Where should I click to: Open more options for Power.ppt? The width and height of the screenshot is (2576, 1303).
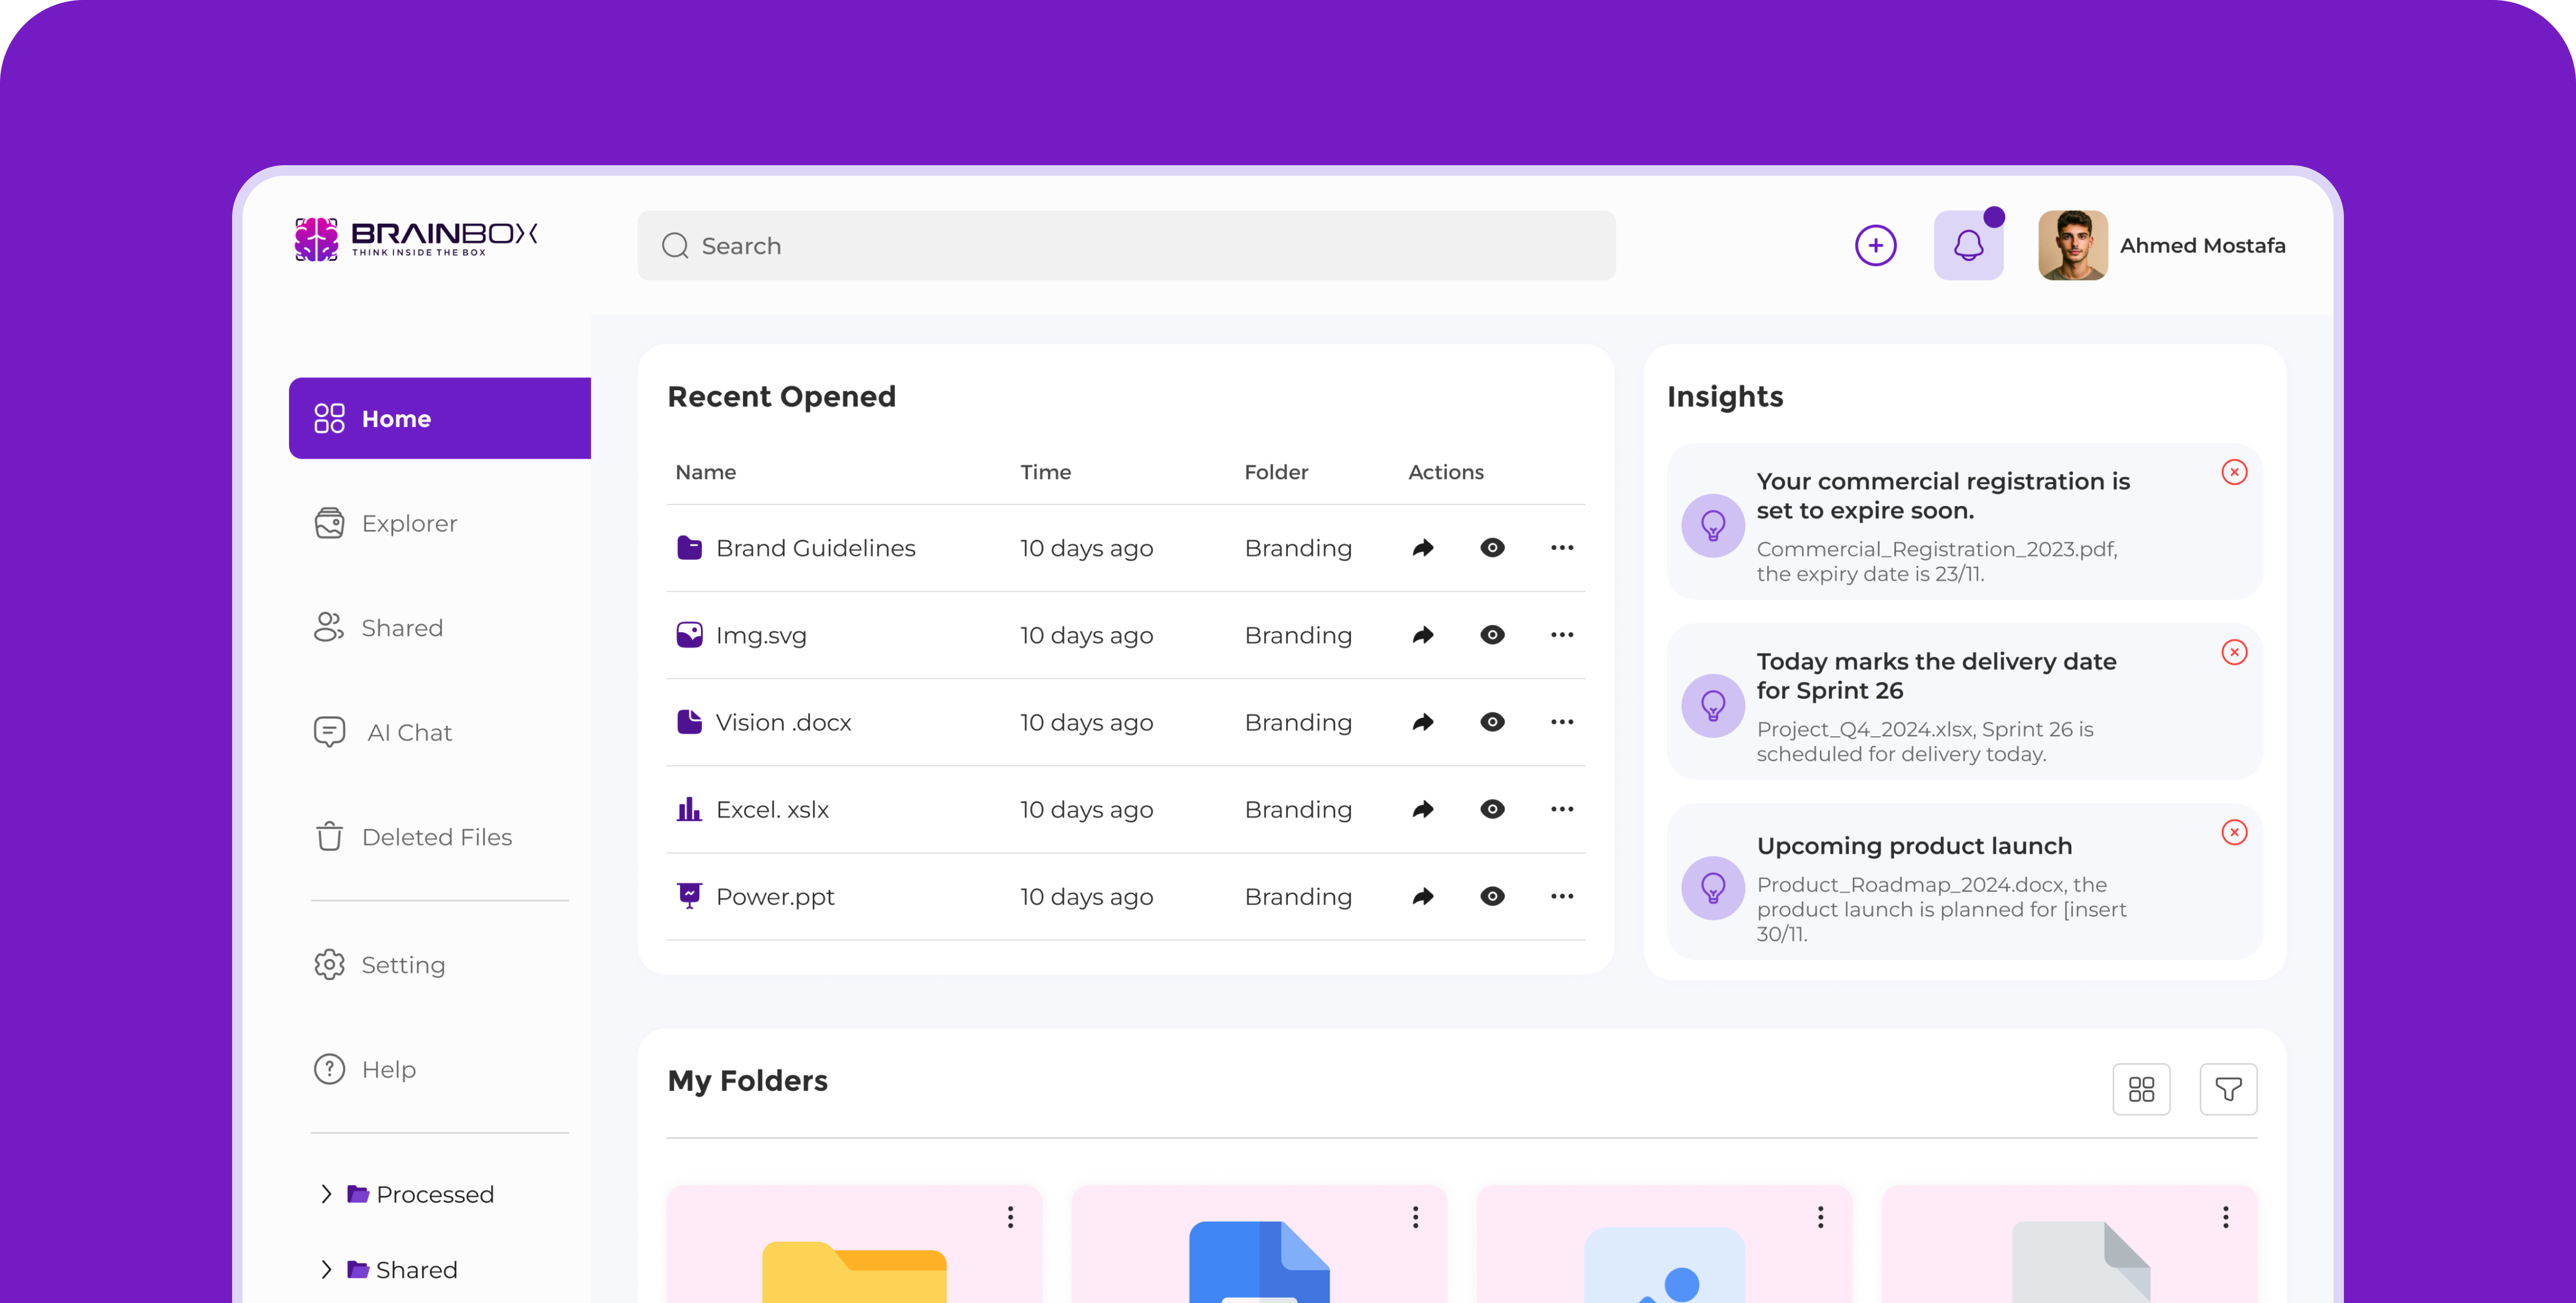pos(1562,895)
